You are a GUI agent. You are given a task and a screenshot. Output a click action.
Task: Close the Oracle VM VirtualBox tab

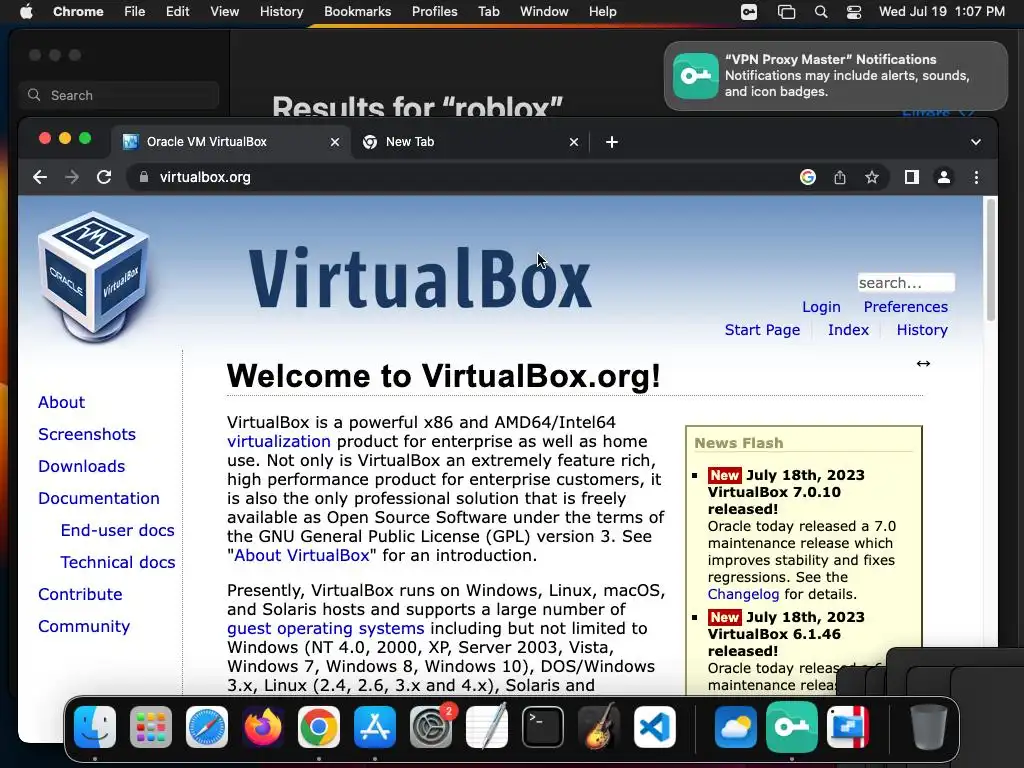click(x=335, y=142)
